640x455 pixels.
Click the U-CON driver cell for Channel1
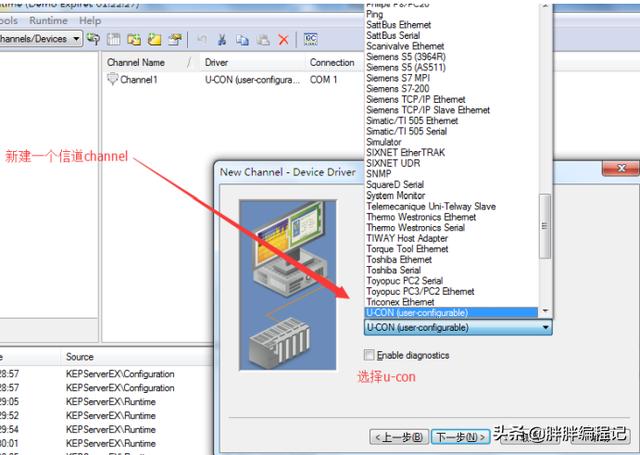click(252, 80)
